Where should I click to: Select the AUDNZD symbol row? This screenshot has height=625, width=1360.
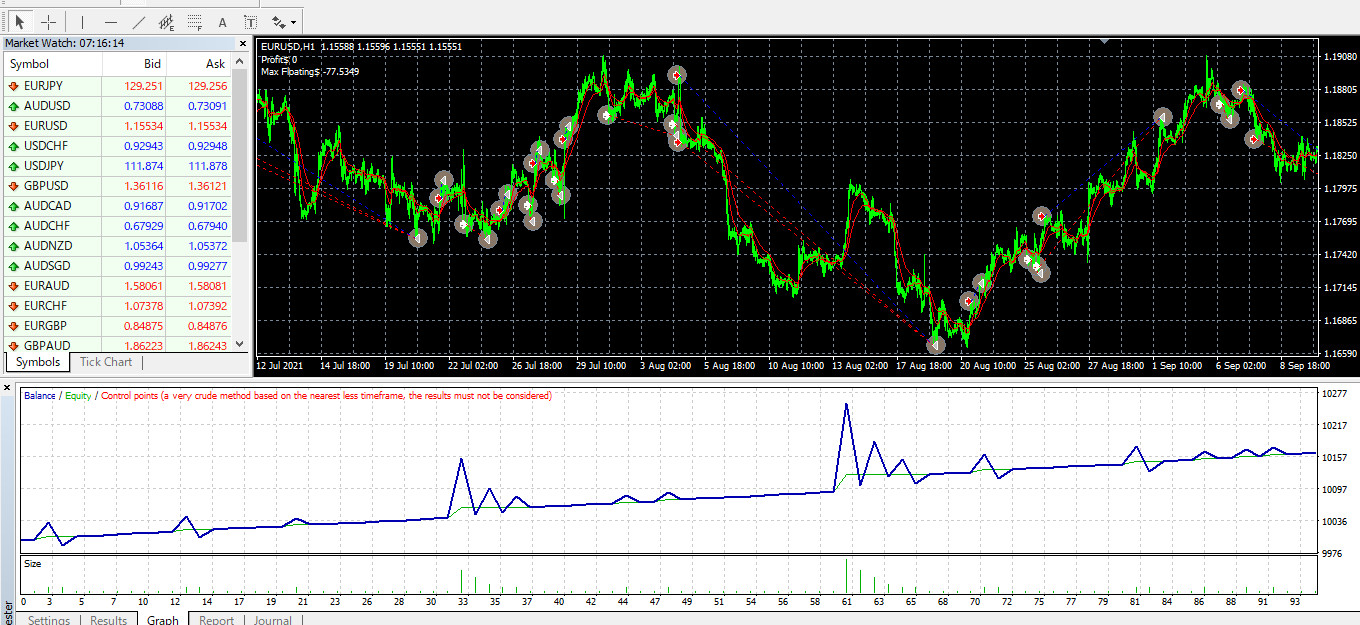[117, 246]
